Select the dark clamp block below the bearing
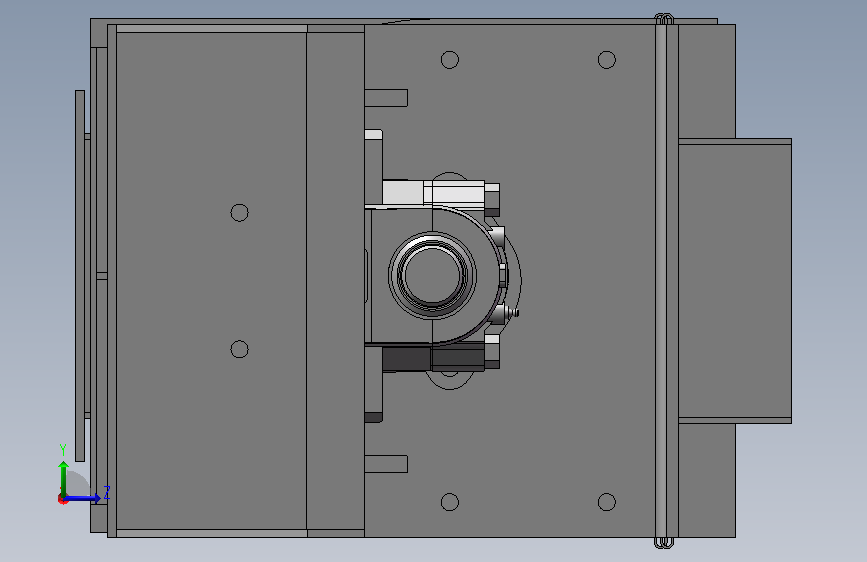867x562 pixels. click(x=434, y=357)
